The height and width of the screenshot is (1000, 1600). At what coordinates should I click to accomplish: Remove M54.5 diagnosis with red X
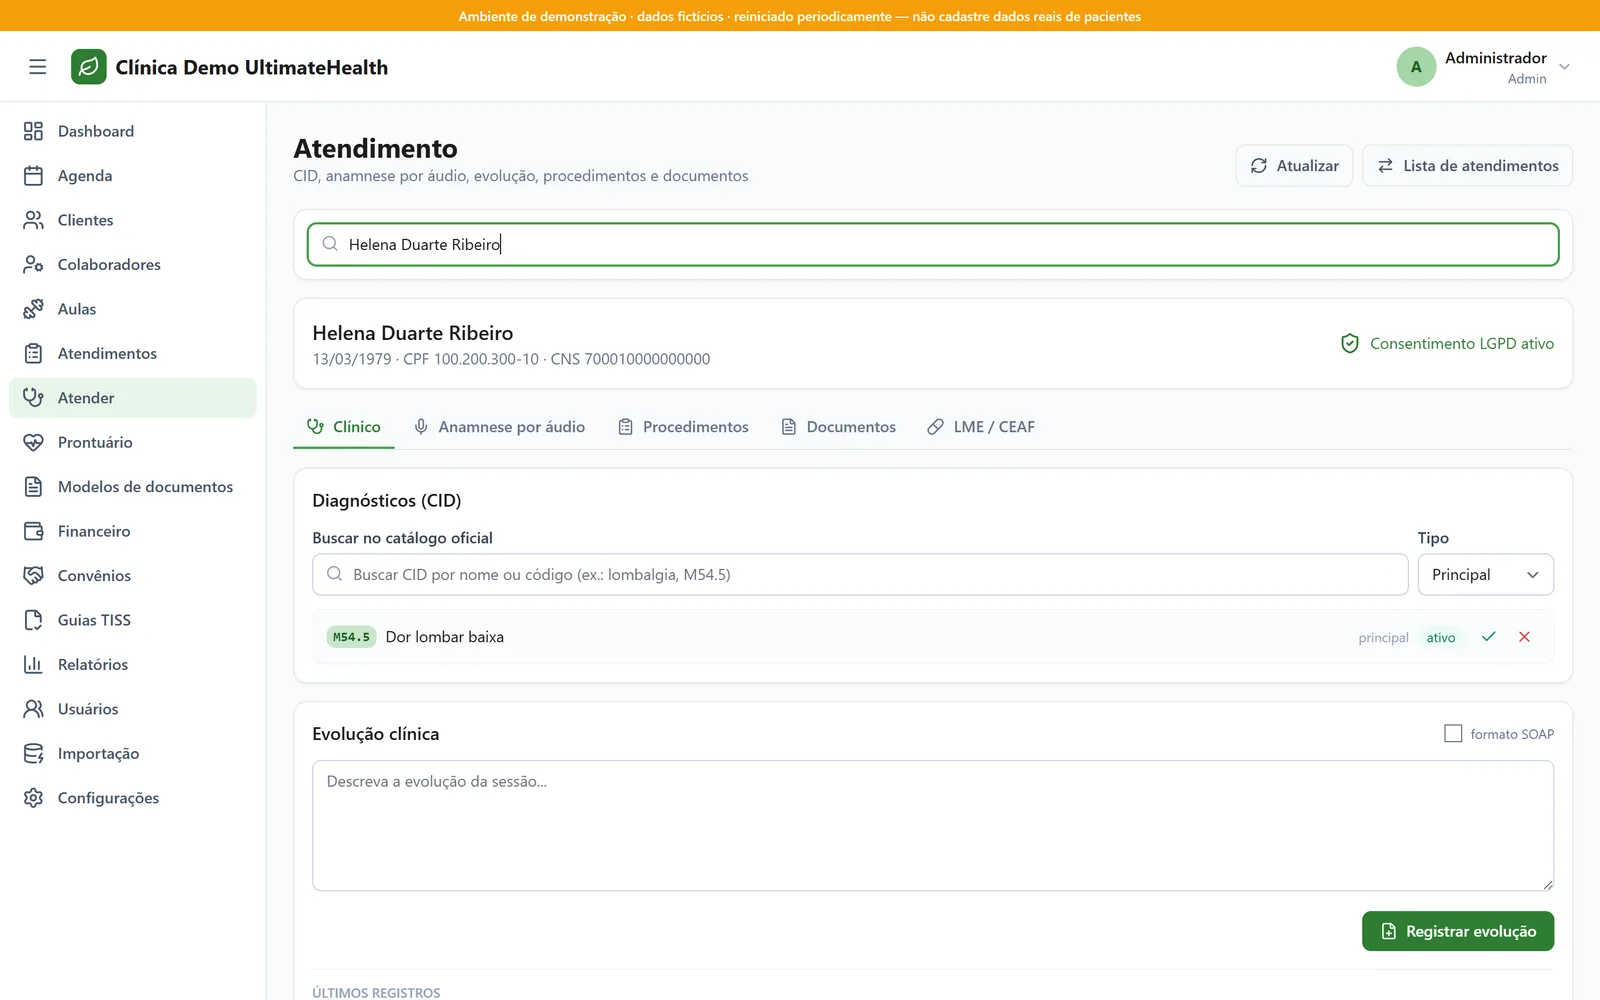pos(1525,637)
